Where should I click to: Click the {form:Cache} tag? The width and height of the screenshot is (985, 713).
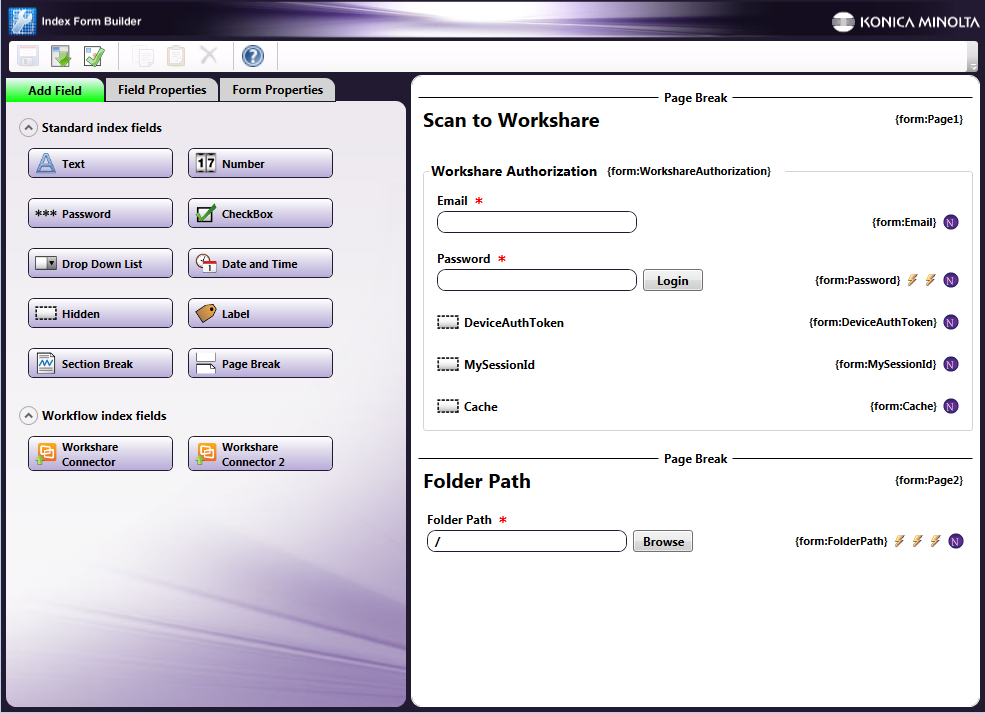(903, 406)
